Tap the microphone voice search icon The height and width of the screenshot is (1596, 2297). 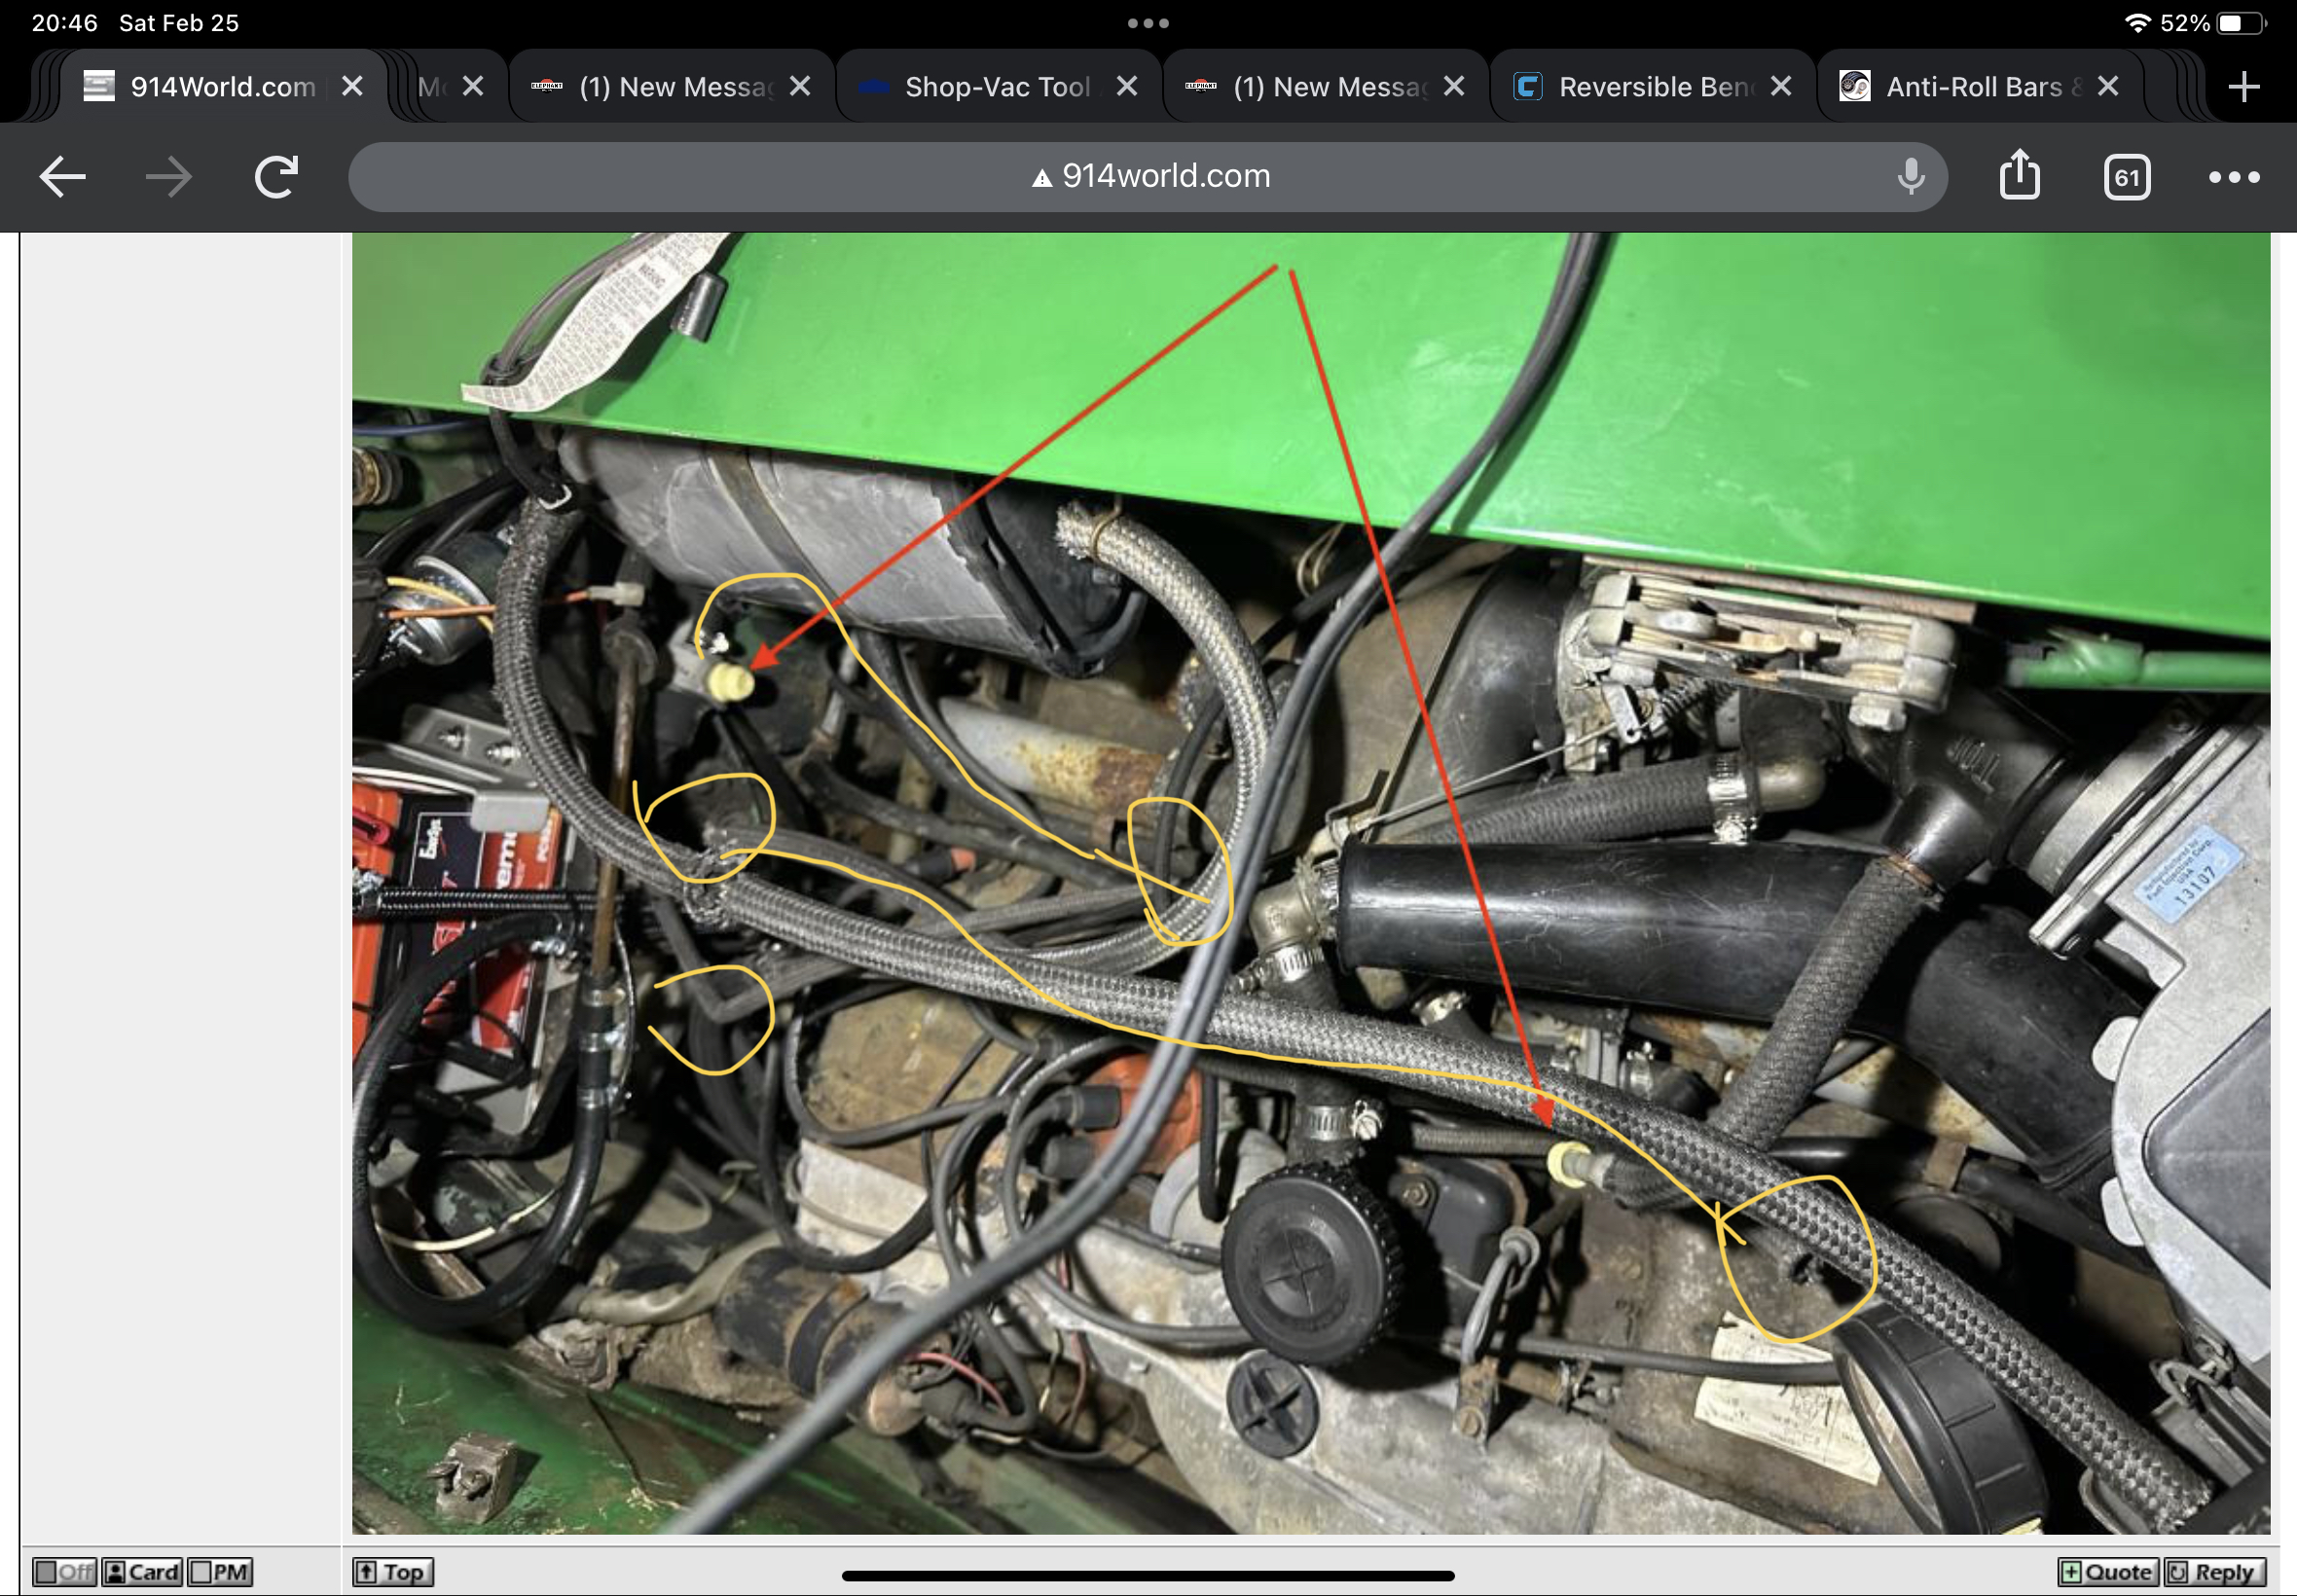pos(1910,177)
